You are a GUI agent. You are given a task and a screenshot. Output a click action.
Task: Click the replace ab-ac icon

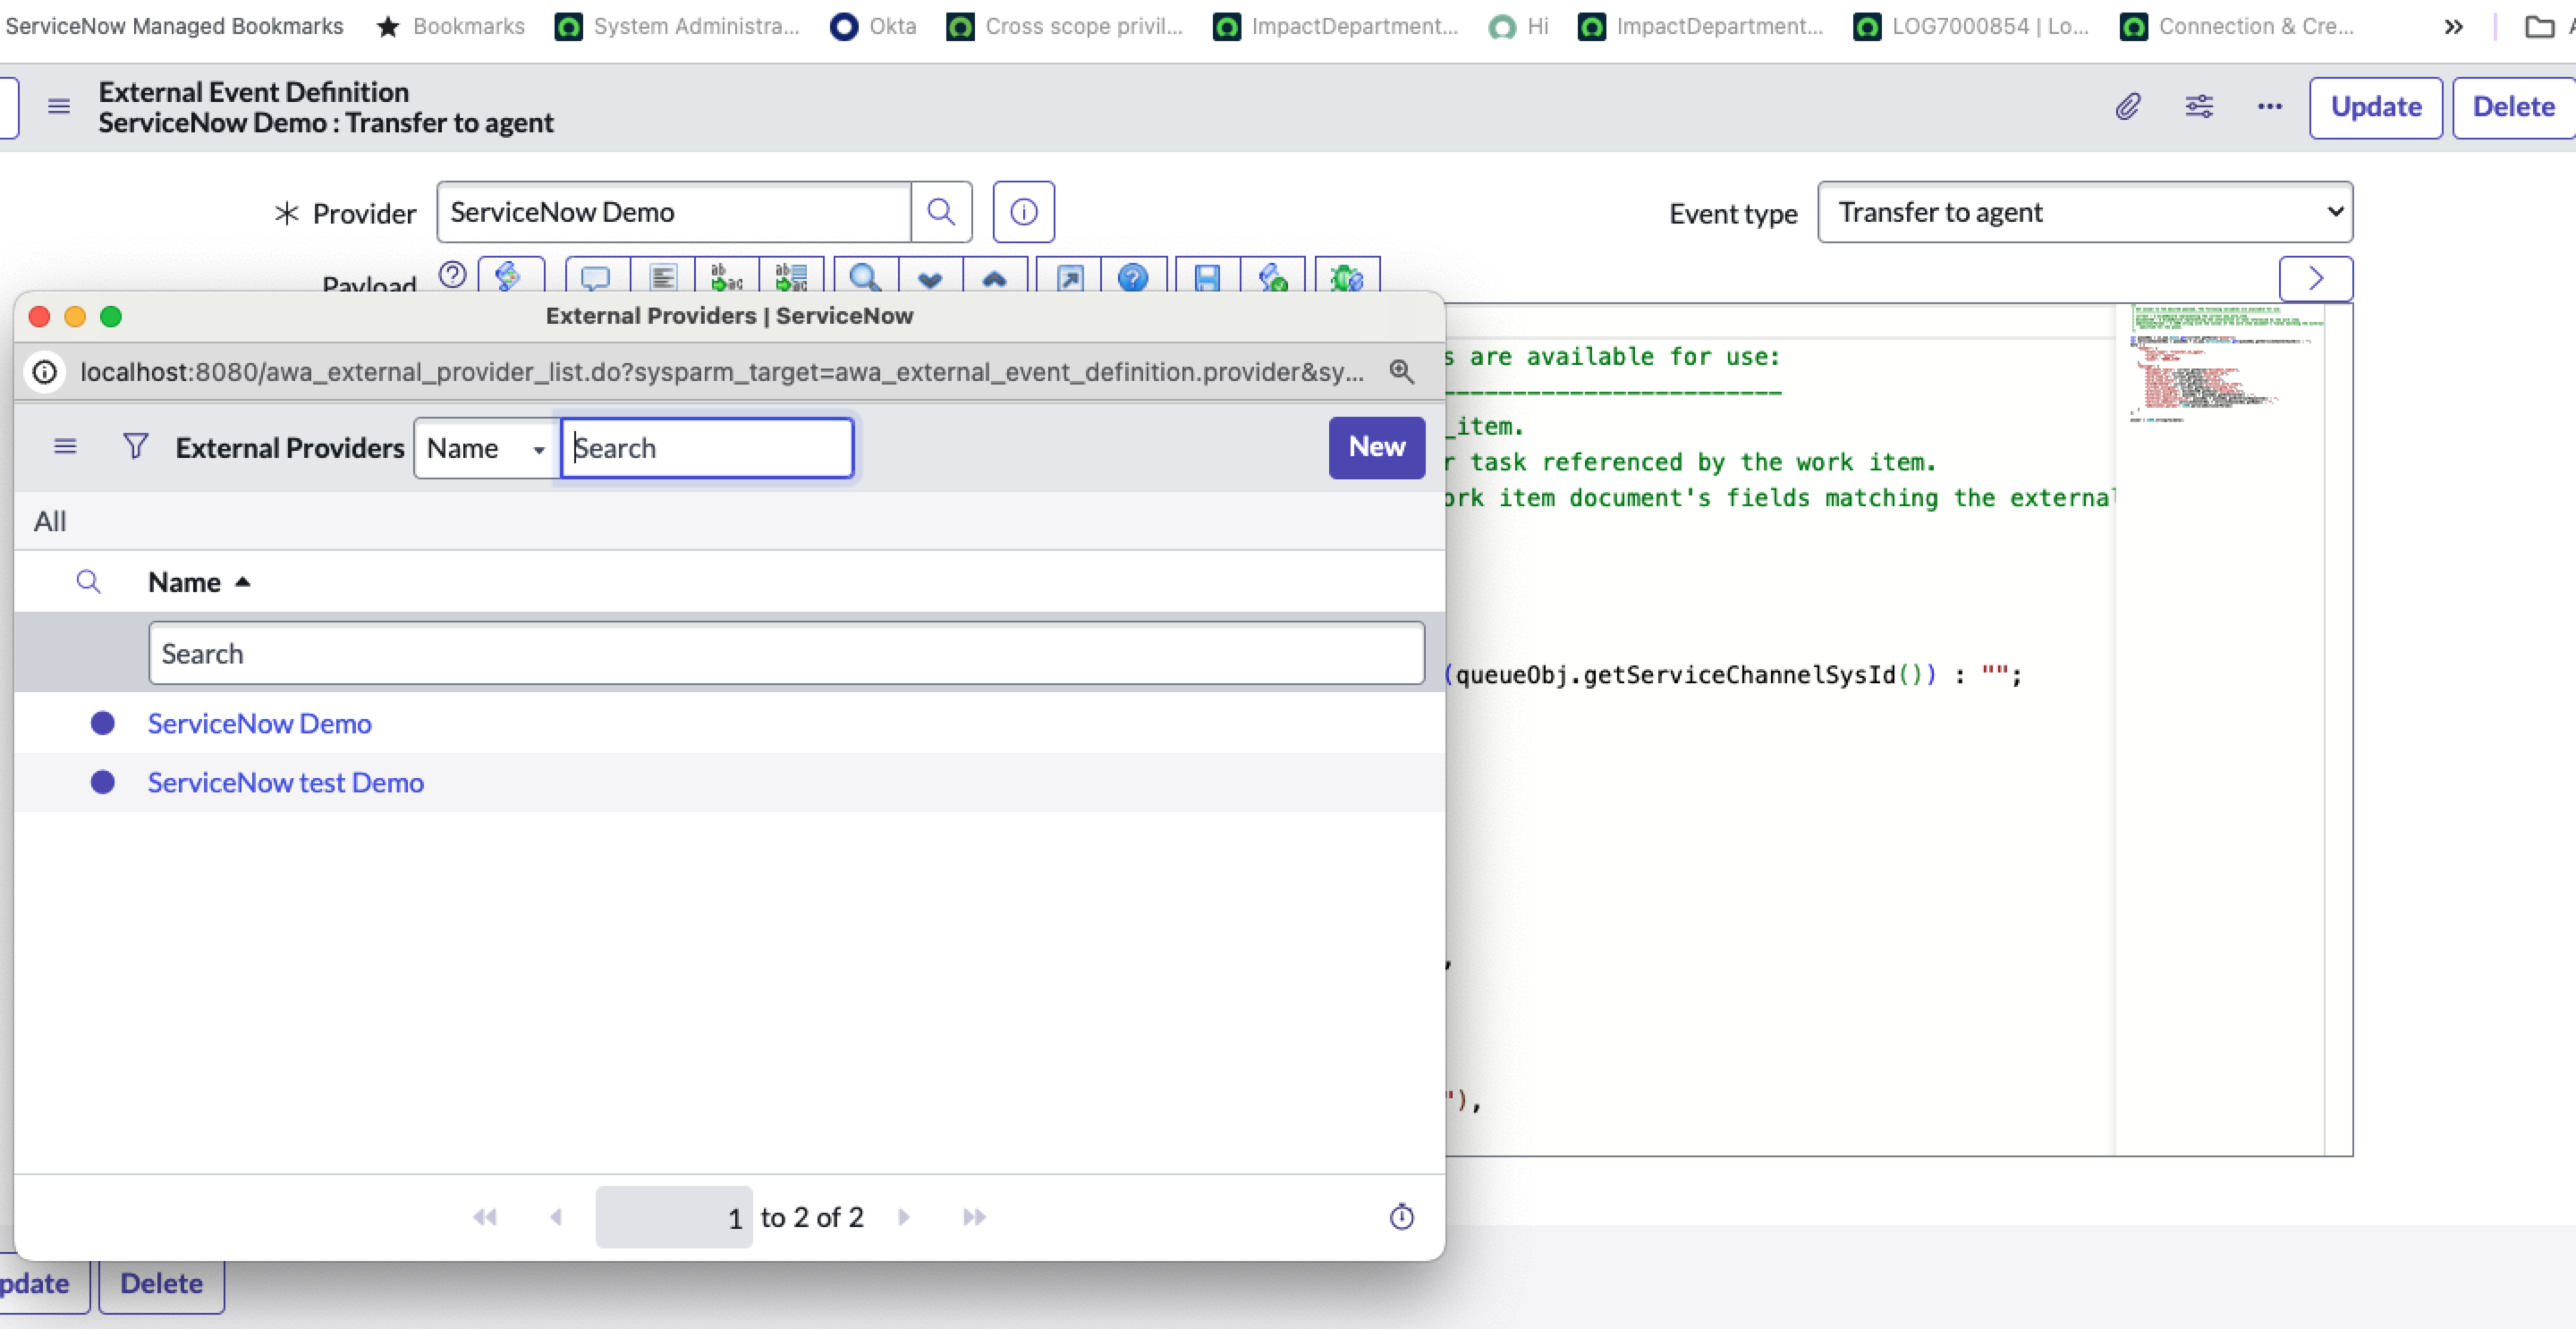pyautogui.click(x=726, y=277)
